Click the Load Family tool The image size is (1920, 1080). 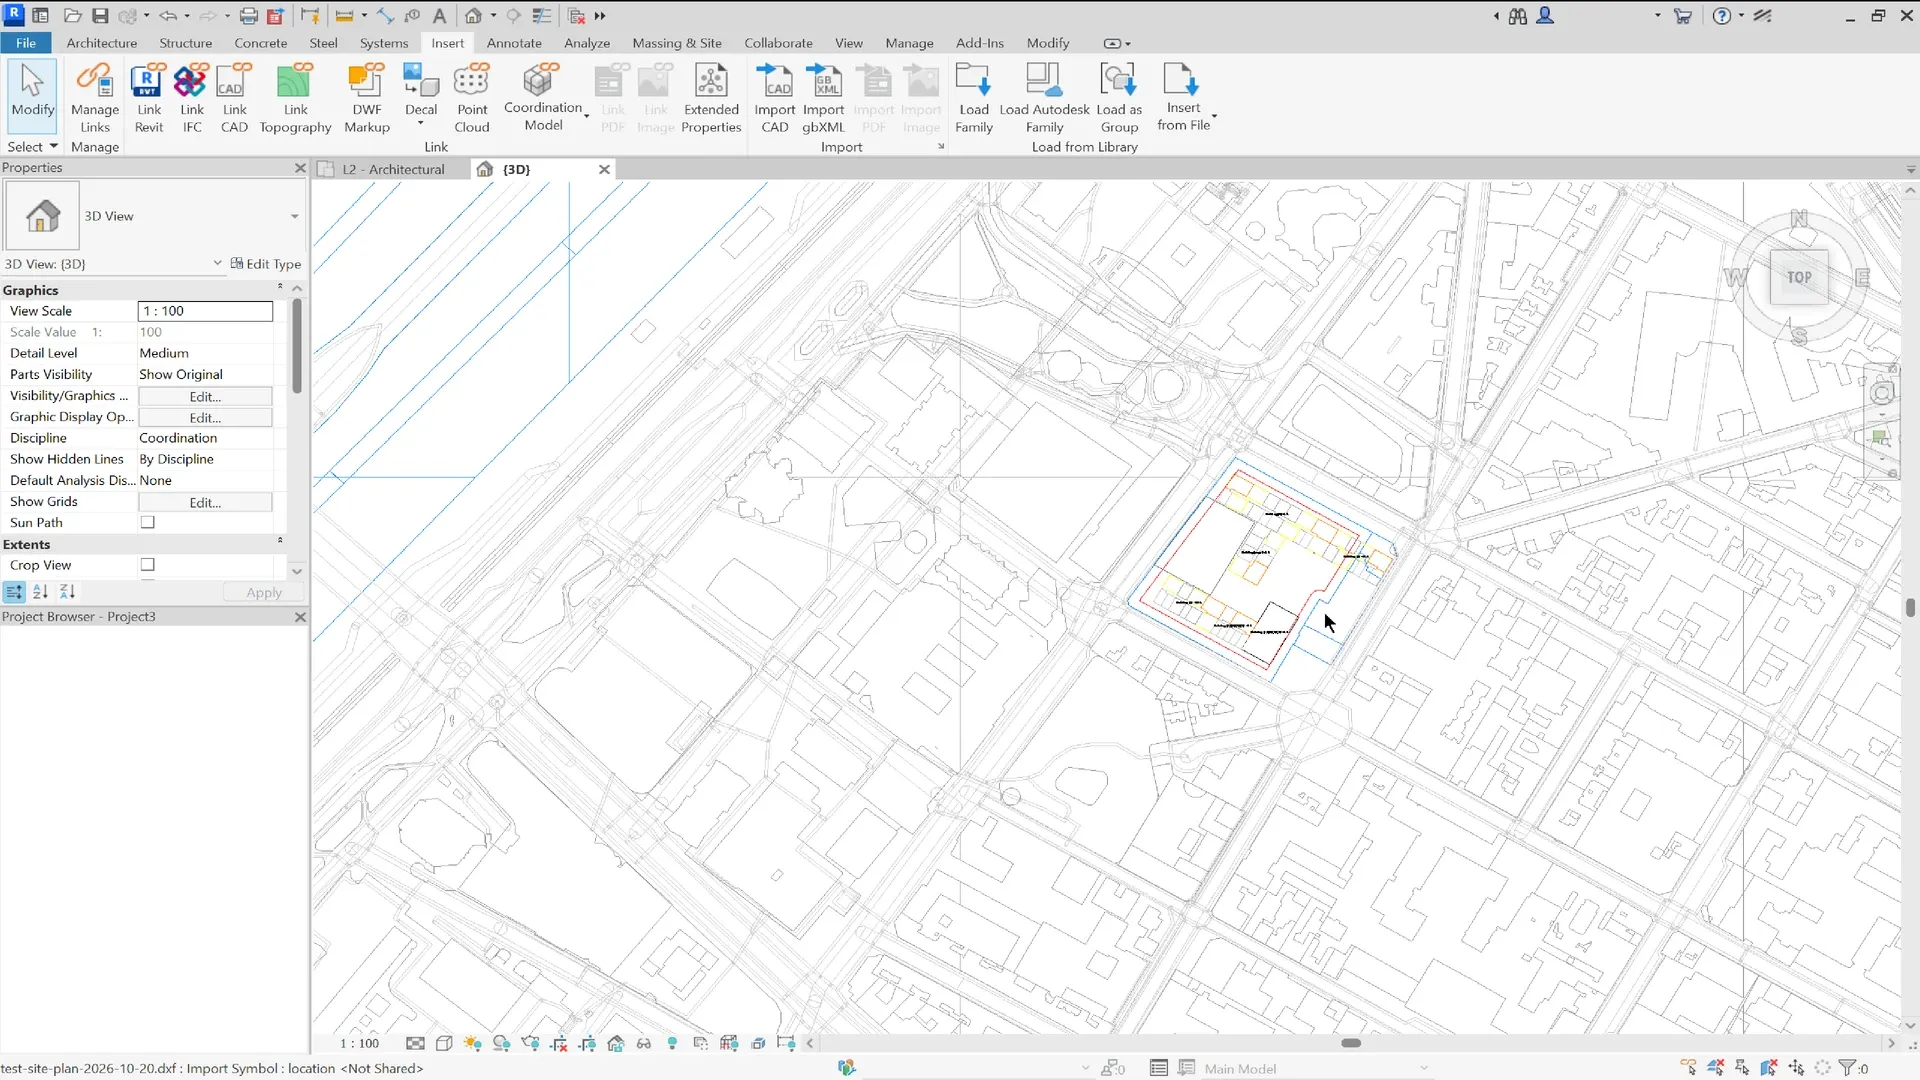point(973,98)
